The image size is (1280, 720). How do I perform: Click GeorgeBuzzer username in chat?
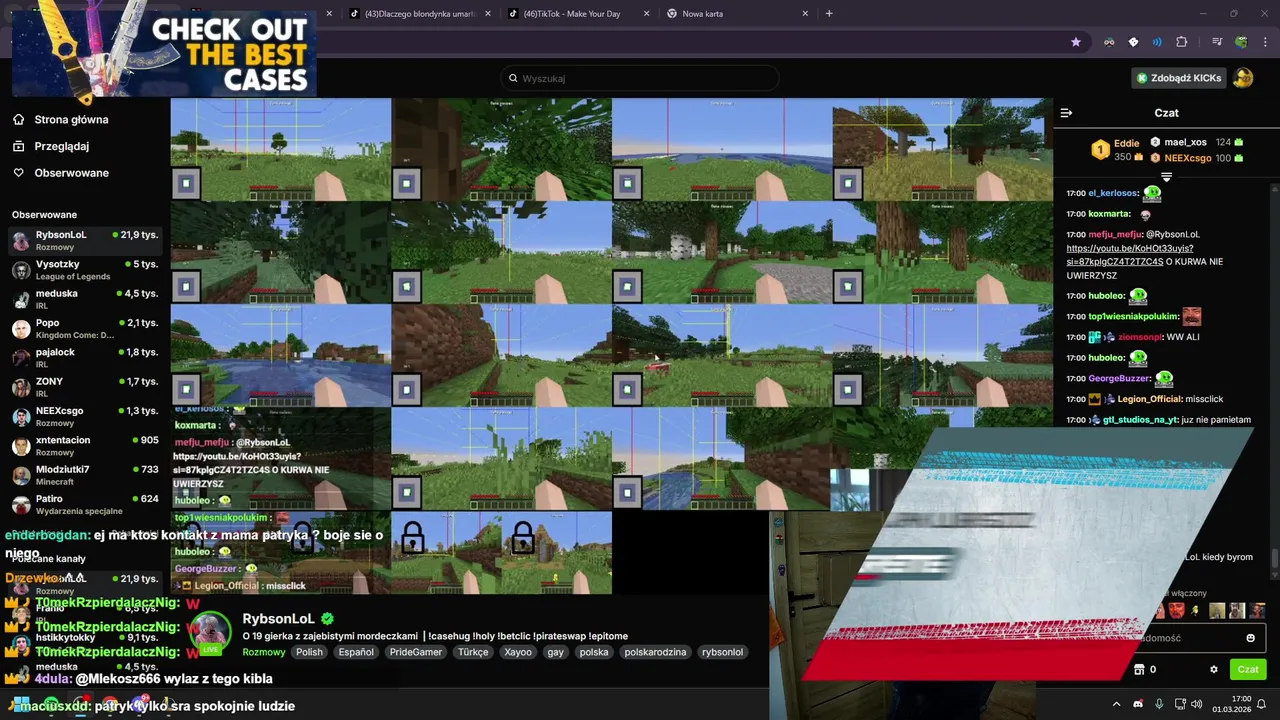1119,379
